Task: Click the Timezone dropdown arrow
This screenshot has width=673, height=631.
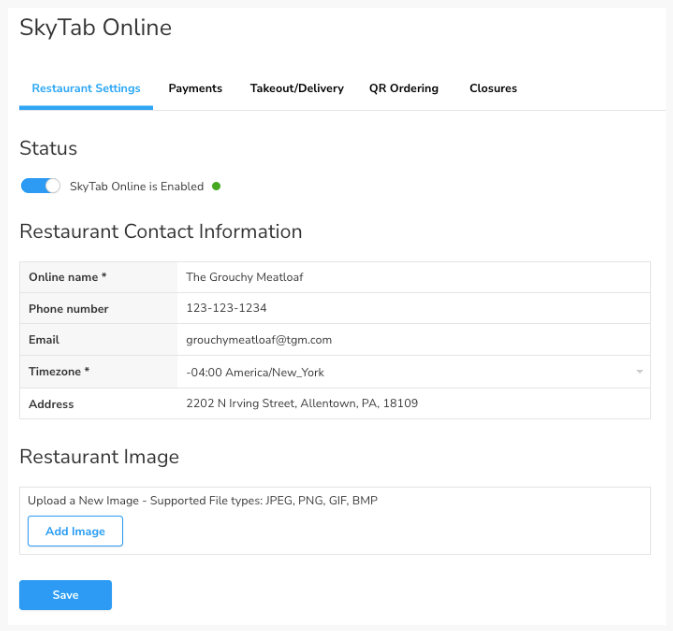Action: [x=639, y=372]
